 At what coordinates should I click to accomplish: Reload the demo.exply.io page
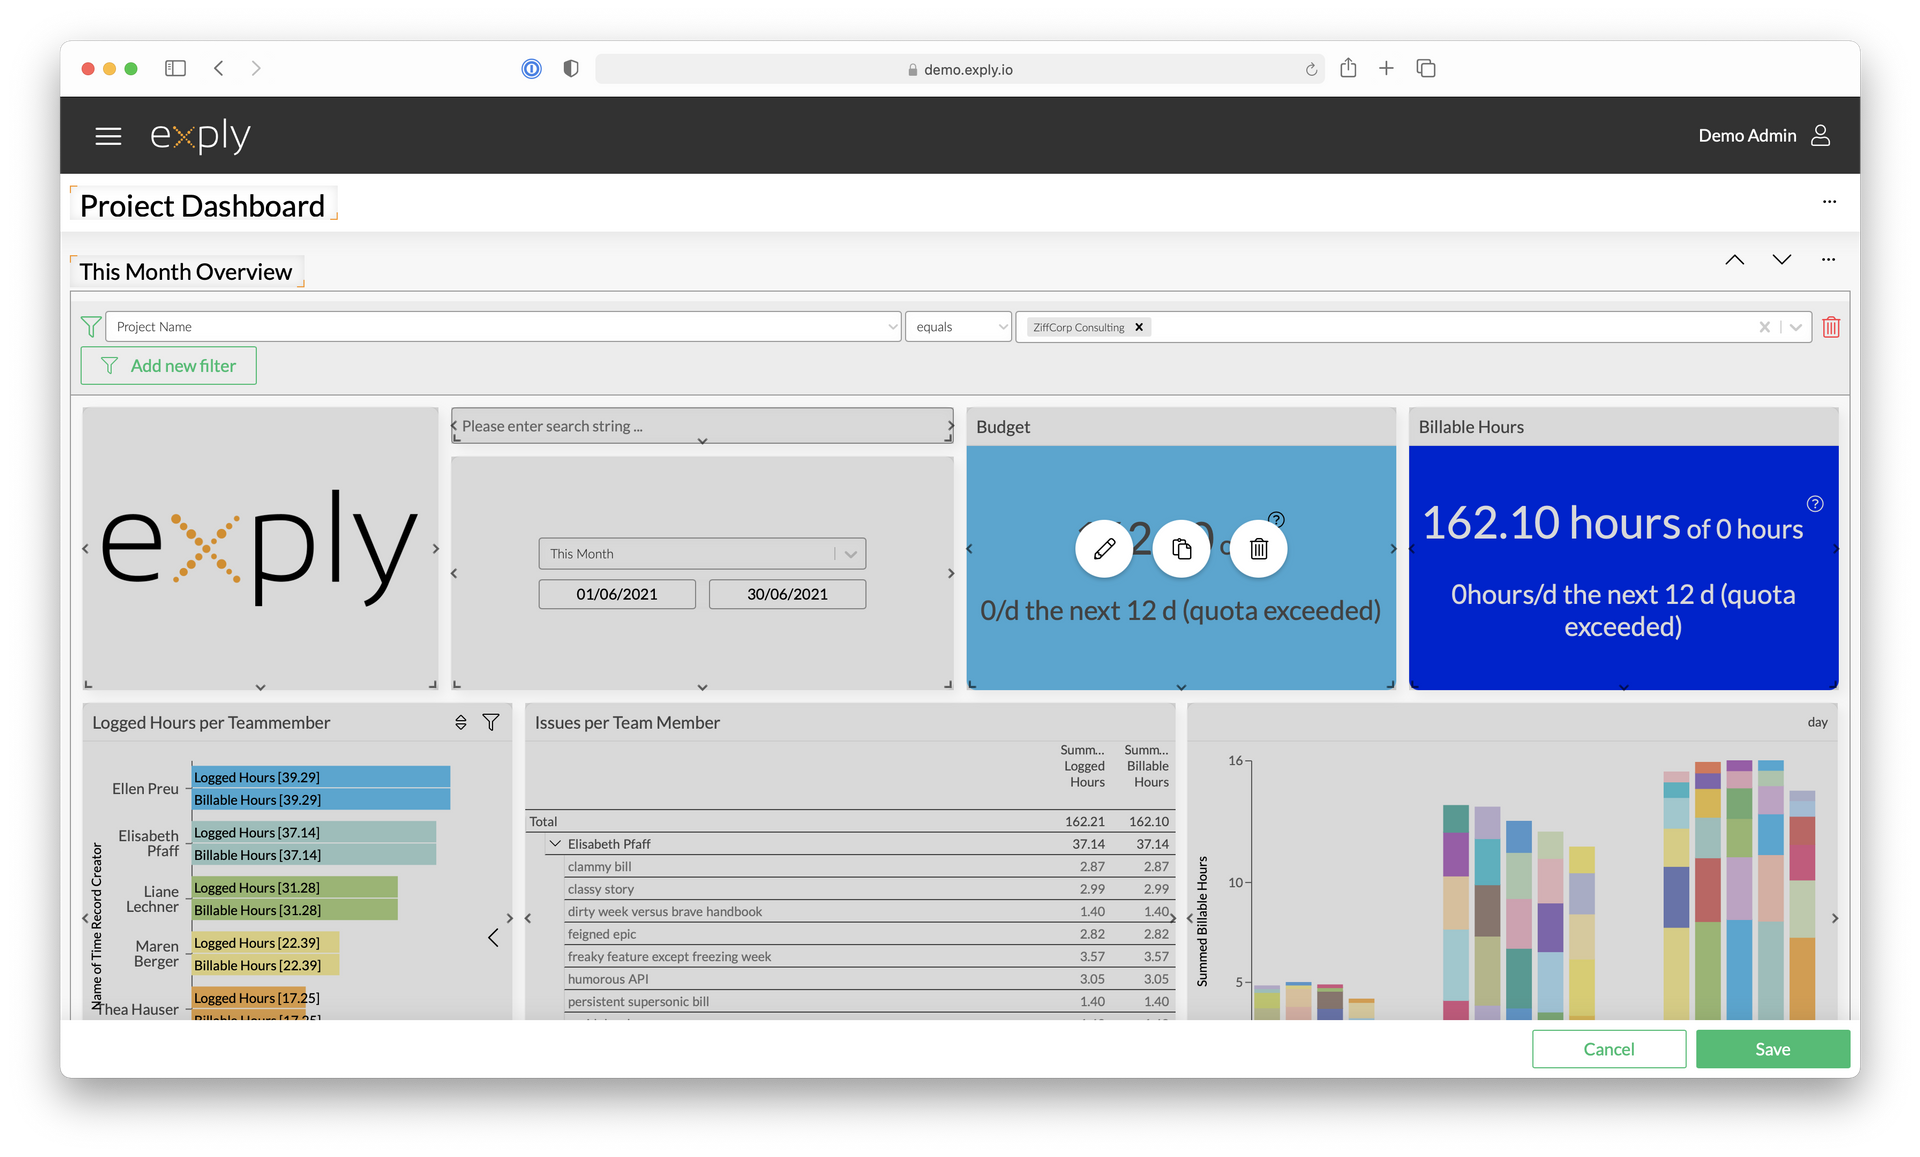pos(1311,69)
